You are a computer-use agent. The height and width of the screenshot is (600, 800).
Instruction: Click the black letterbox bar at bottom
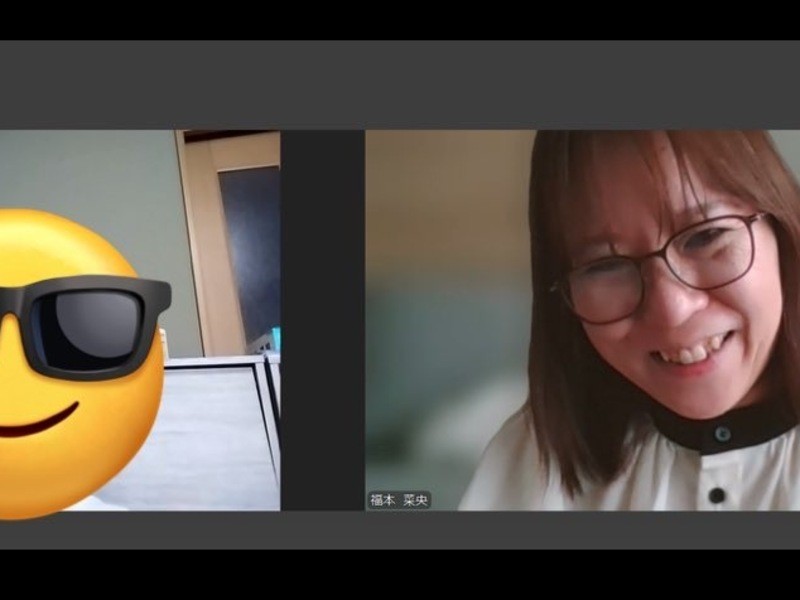400,575
